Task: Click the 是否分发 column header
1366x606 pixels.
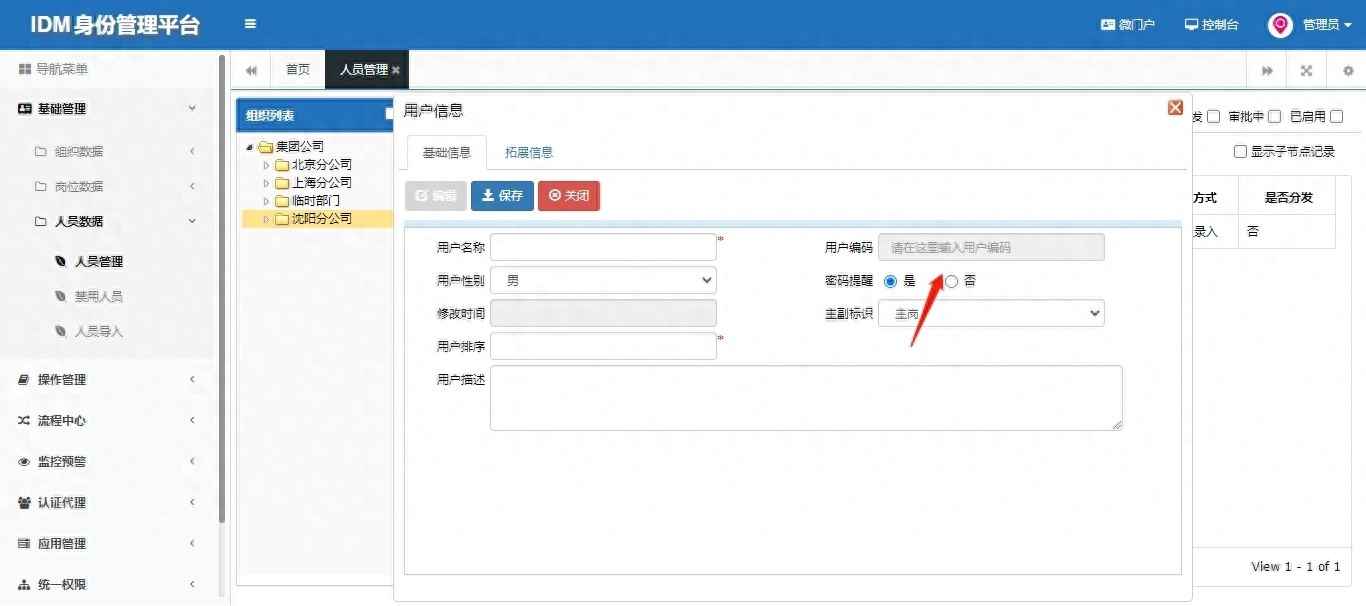Action: tap(1288, 198)
